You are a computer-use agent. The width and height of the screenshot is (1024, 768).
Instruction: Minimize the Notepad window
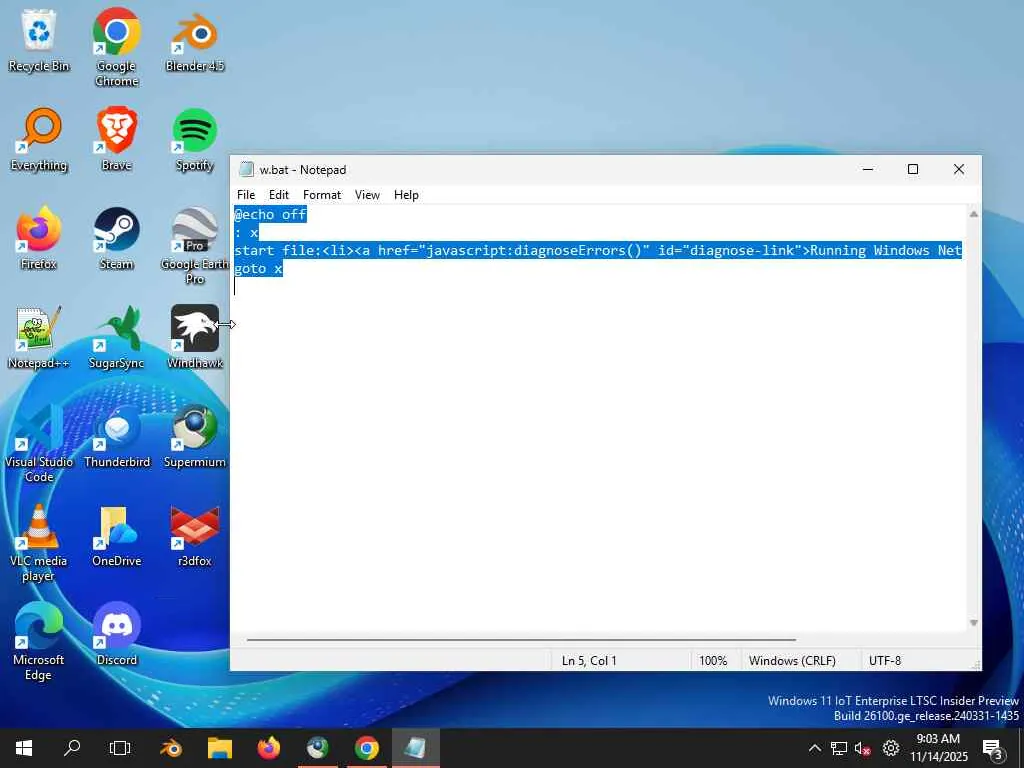tap(868, 170)
